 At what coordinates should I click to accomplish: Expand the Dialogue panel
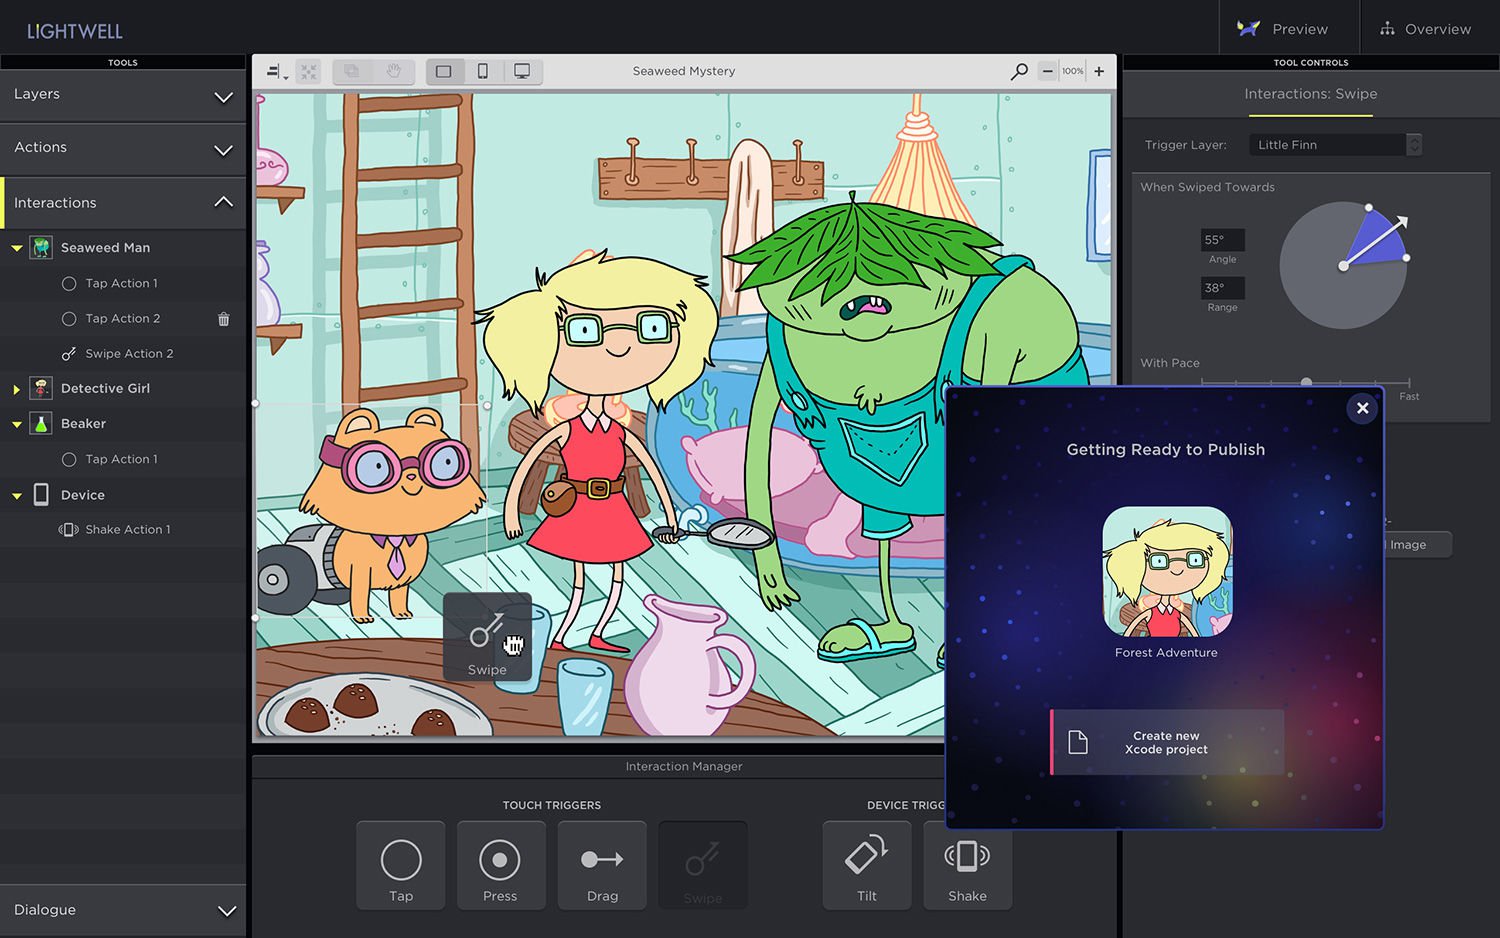tap(123, 910)
